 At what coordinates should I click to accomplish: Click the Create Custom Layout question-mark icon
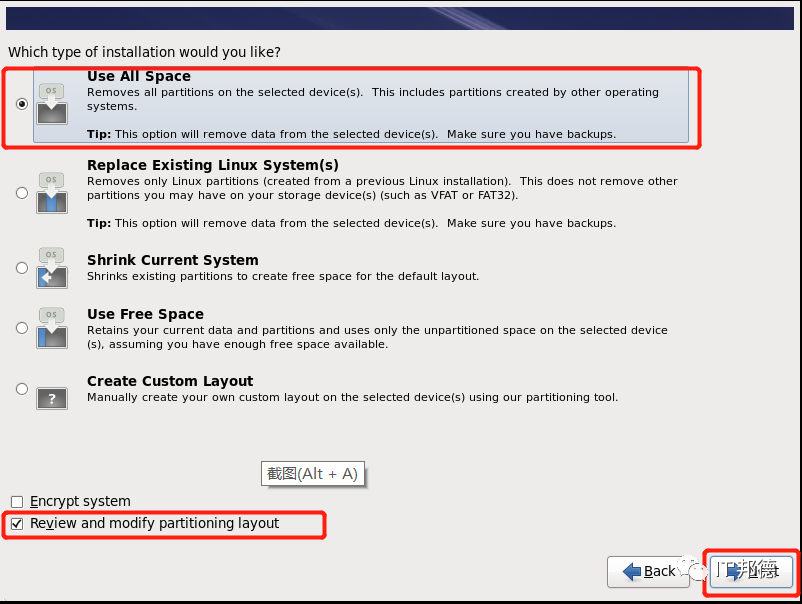click(x=52, y=398)
